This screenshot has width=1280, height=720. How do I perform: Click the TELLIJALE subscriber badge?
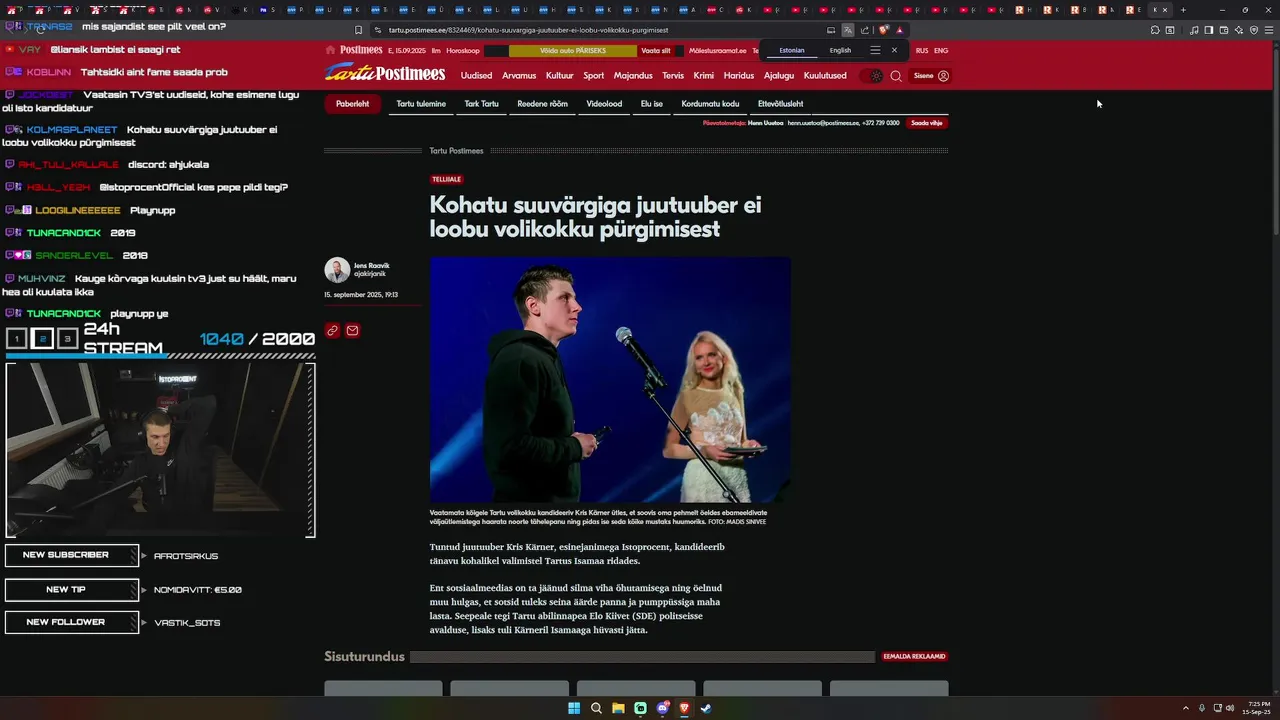coord(447,180)
